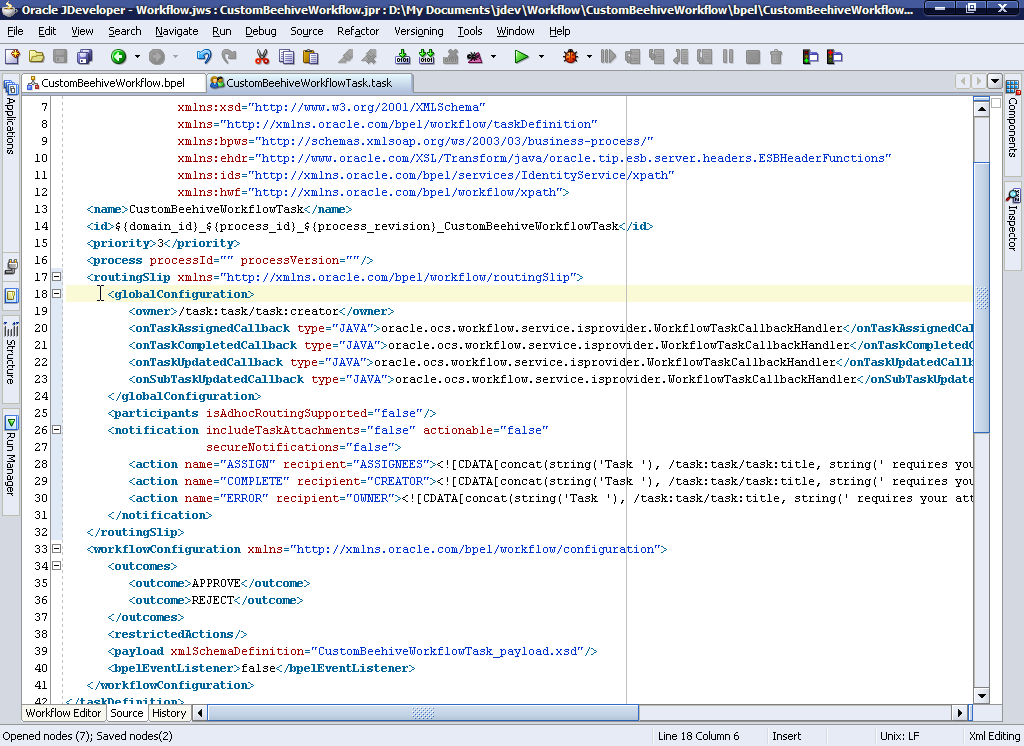1024x746 pixels.
Task: Switch to the Workflow Editor view
Action: click(x=62, y=713)
